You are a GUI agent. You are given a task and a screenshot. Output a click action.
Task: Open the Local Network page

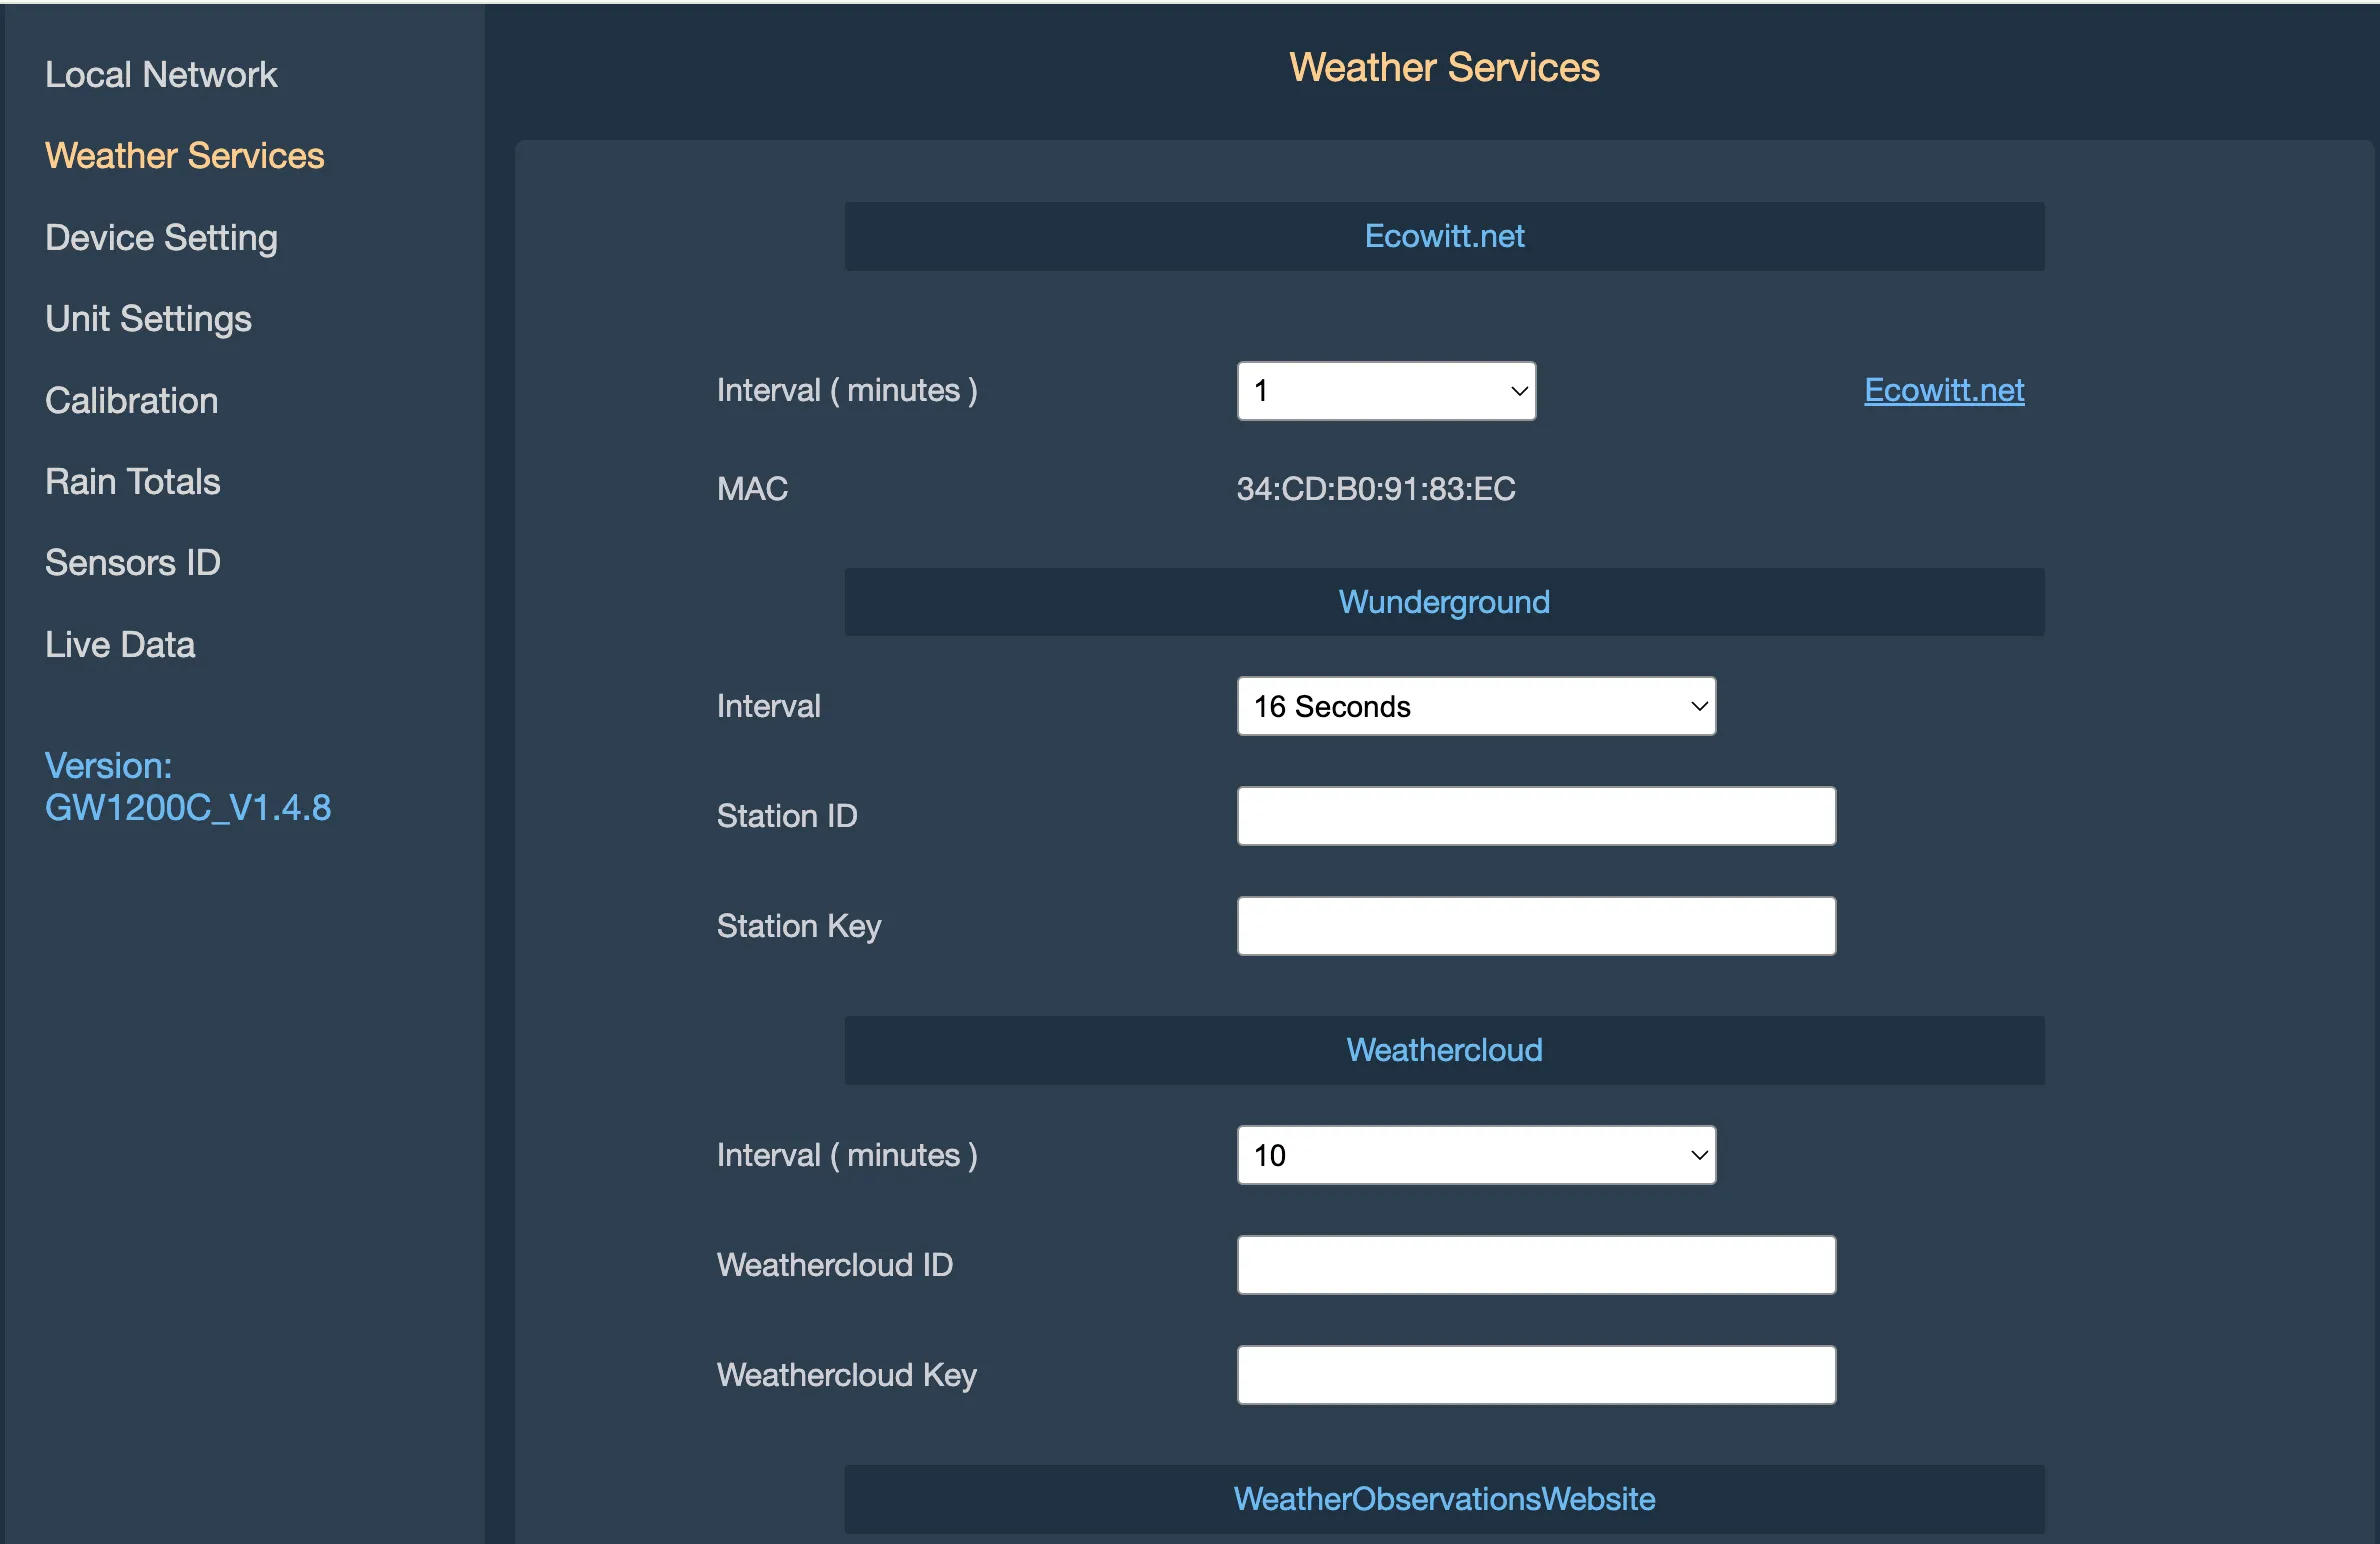[161, 75]
